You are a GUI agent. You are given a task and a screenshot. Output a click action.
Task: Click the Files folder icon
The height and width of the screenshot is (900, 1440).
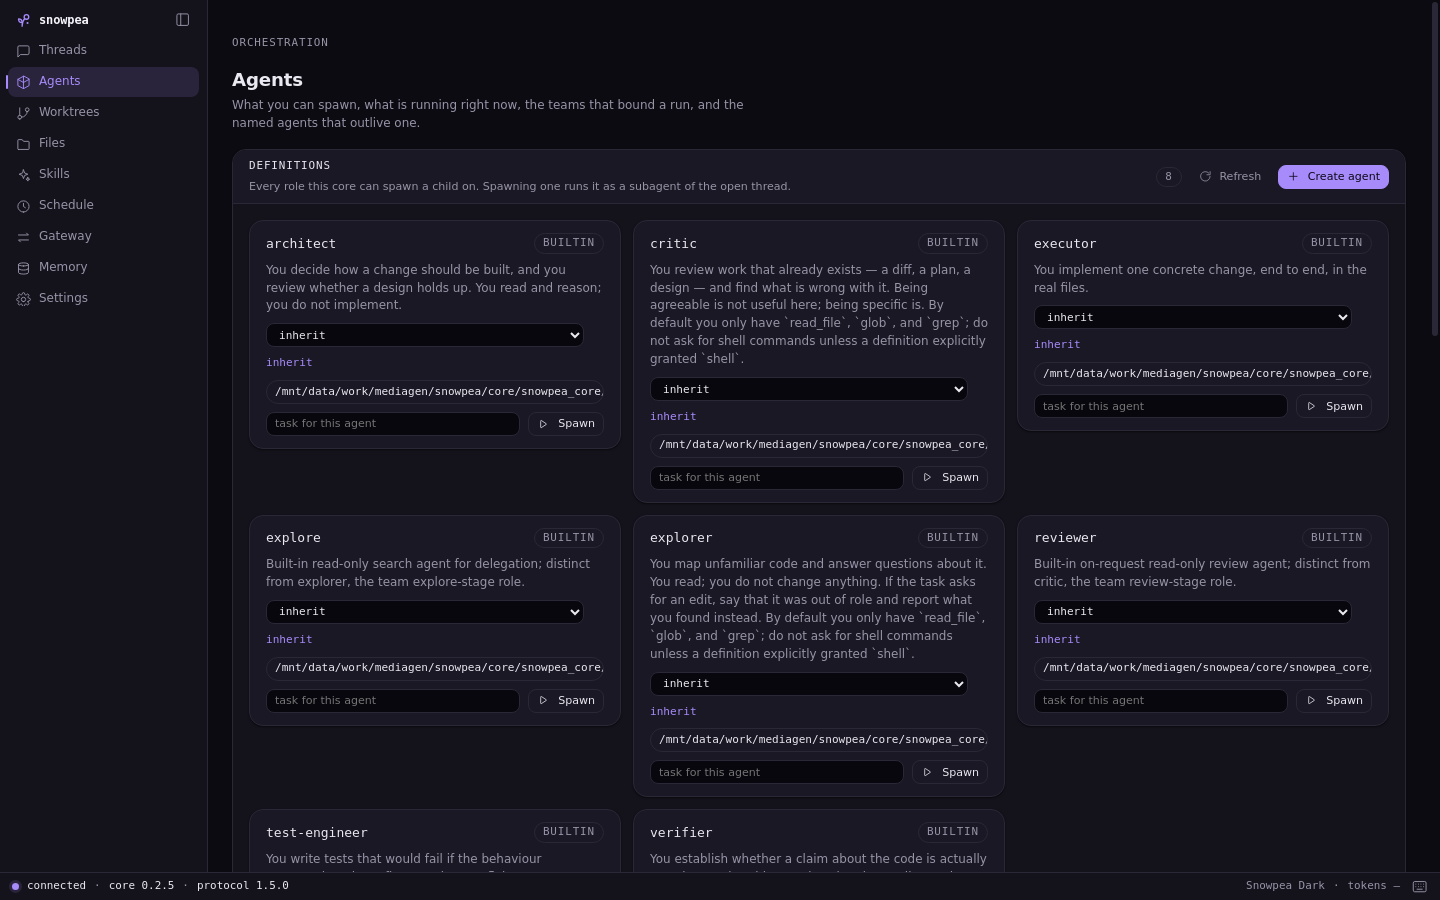[24, 143]
